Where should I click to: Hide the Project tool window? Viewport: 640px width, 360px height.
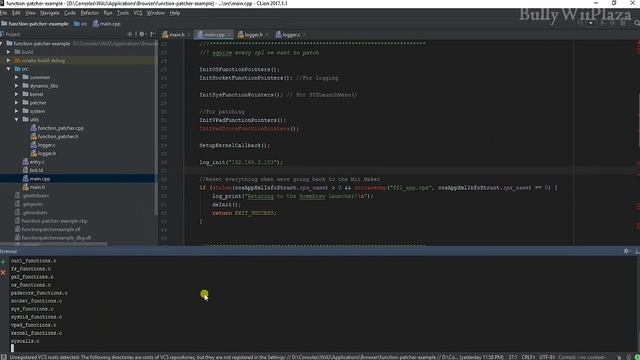click(153, 35)
